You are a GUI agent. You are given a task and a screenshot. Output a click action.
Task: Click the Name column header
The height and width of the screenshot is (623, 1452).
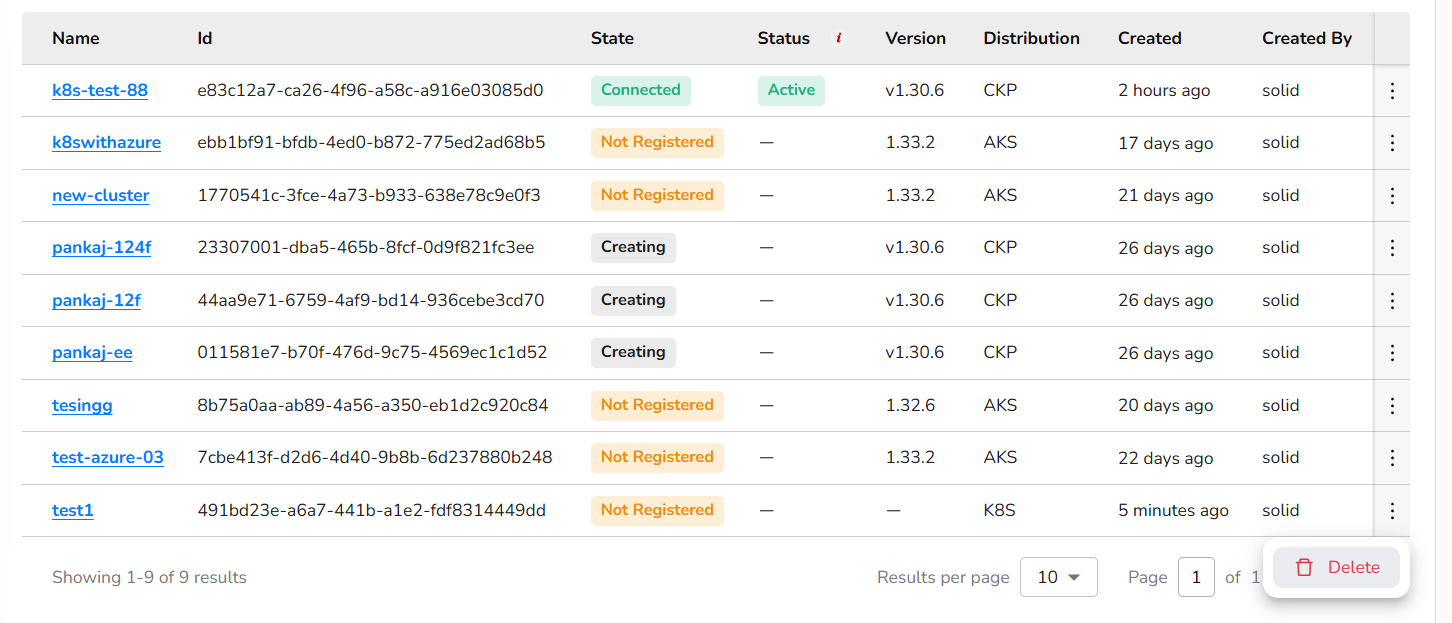click(76, 38)
